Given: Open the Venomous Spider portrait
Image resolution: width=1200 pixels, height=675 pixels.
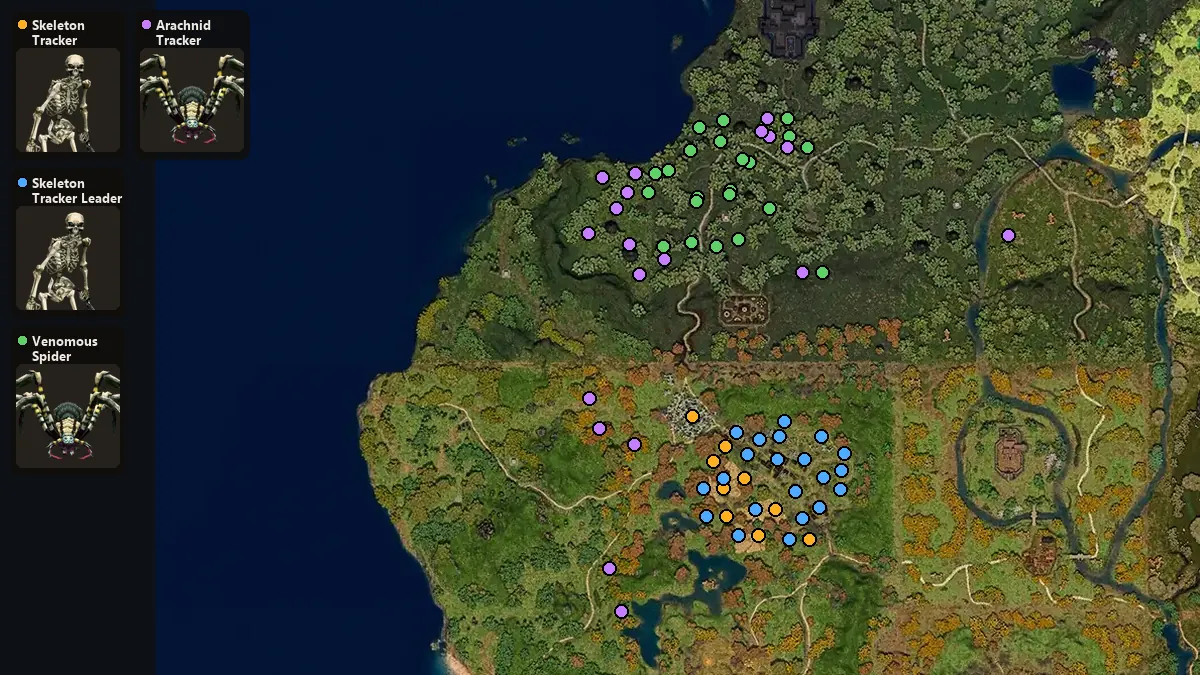Looking at the screenshot, I should [68, 416].
